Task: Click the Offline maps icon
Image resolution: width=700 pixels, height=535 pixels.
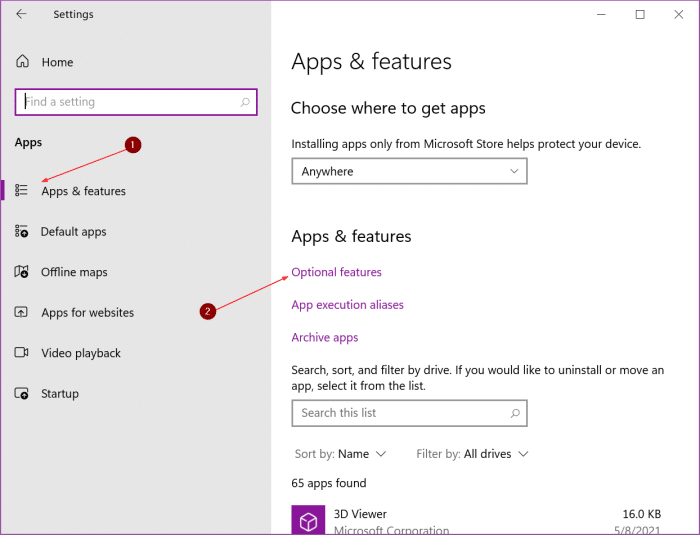Action: point(22,272)
